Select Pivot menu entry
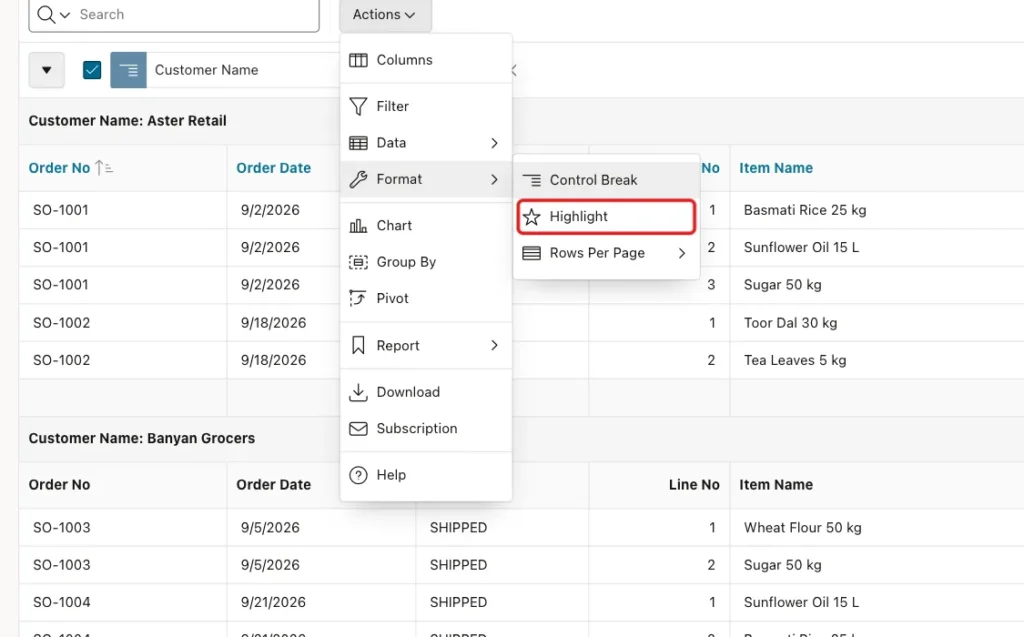 (426, 299)
